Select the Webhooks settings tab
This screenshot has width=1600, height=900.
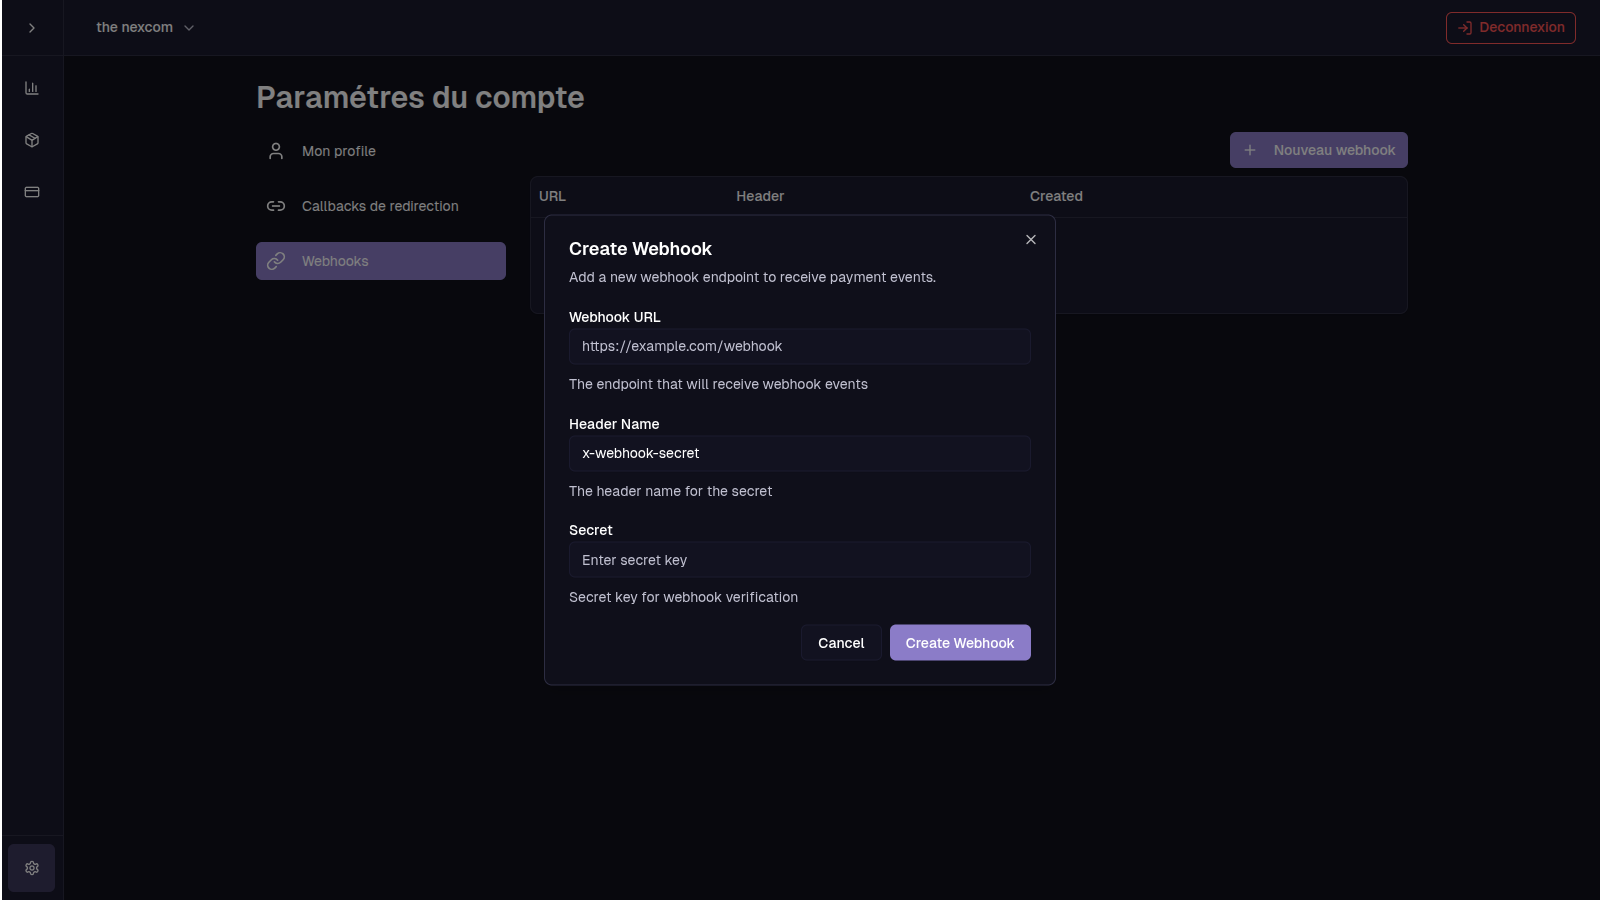point(380,261)
